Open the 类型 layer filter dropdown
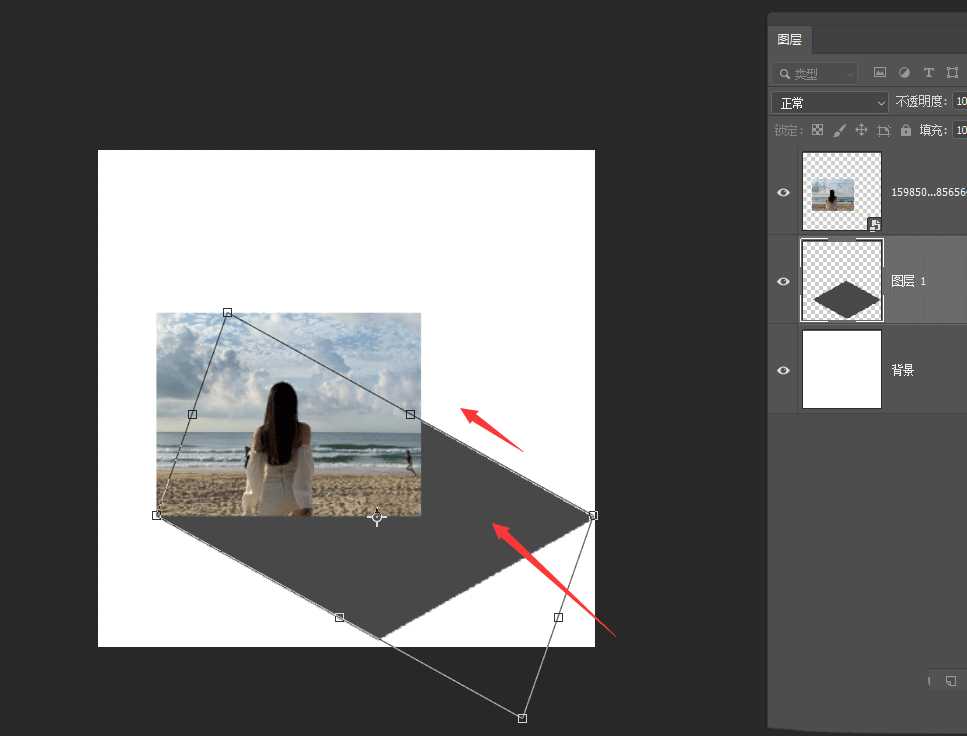The height and width of the screenshot is (736, 967). [x=816, y=73]
